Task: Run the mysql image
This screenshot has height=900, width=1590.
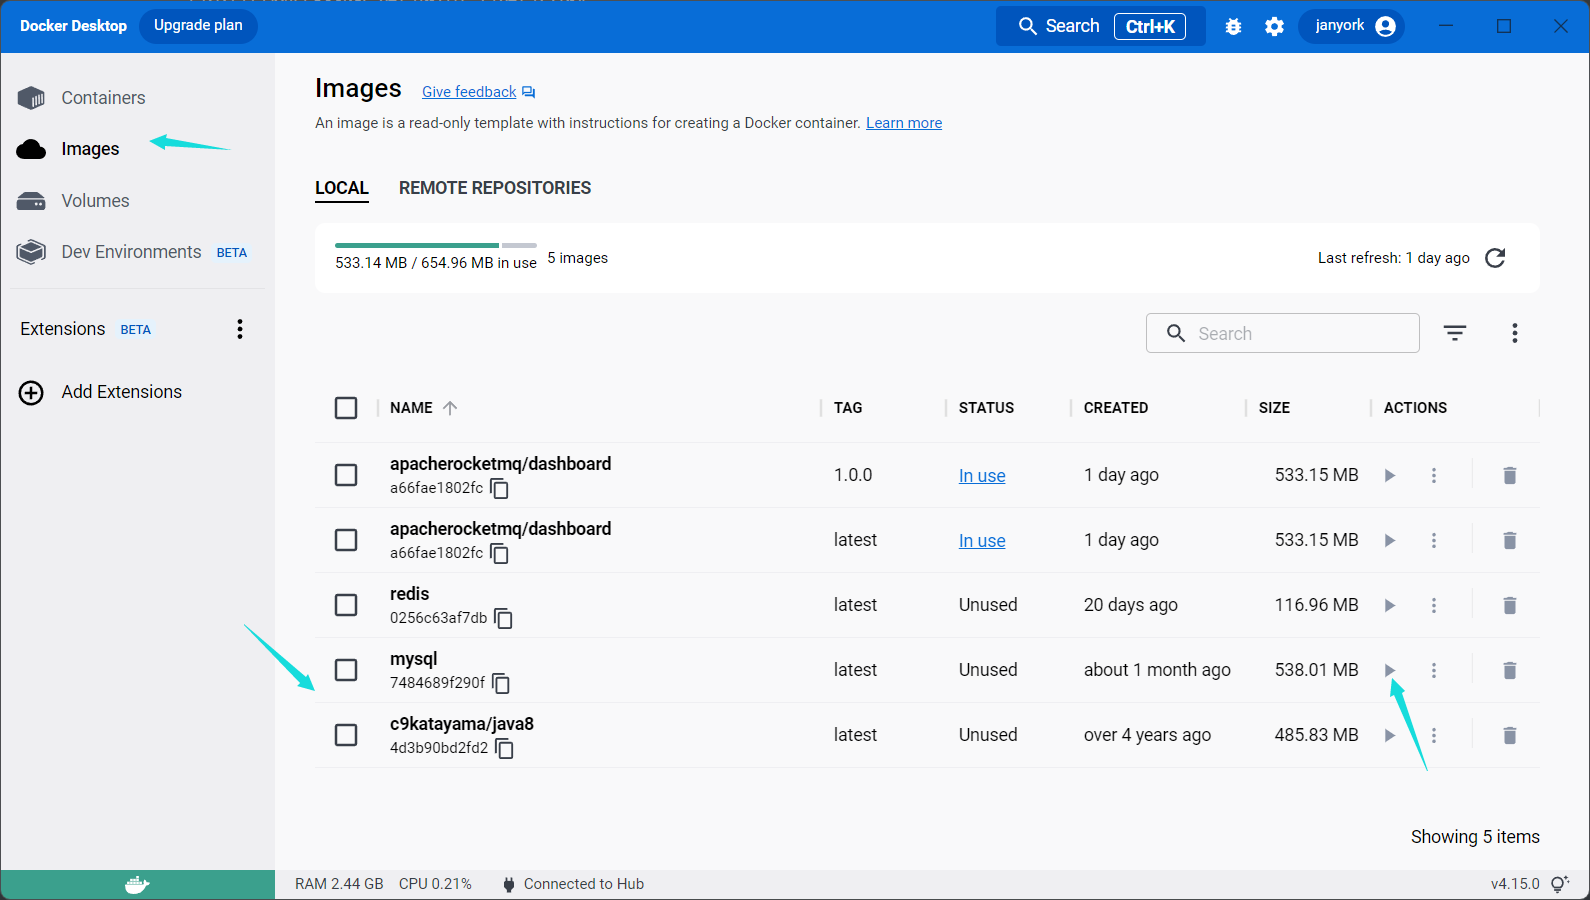Action: point(1390,671)
